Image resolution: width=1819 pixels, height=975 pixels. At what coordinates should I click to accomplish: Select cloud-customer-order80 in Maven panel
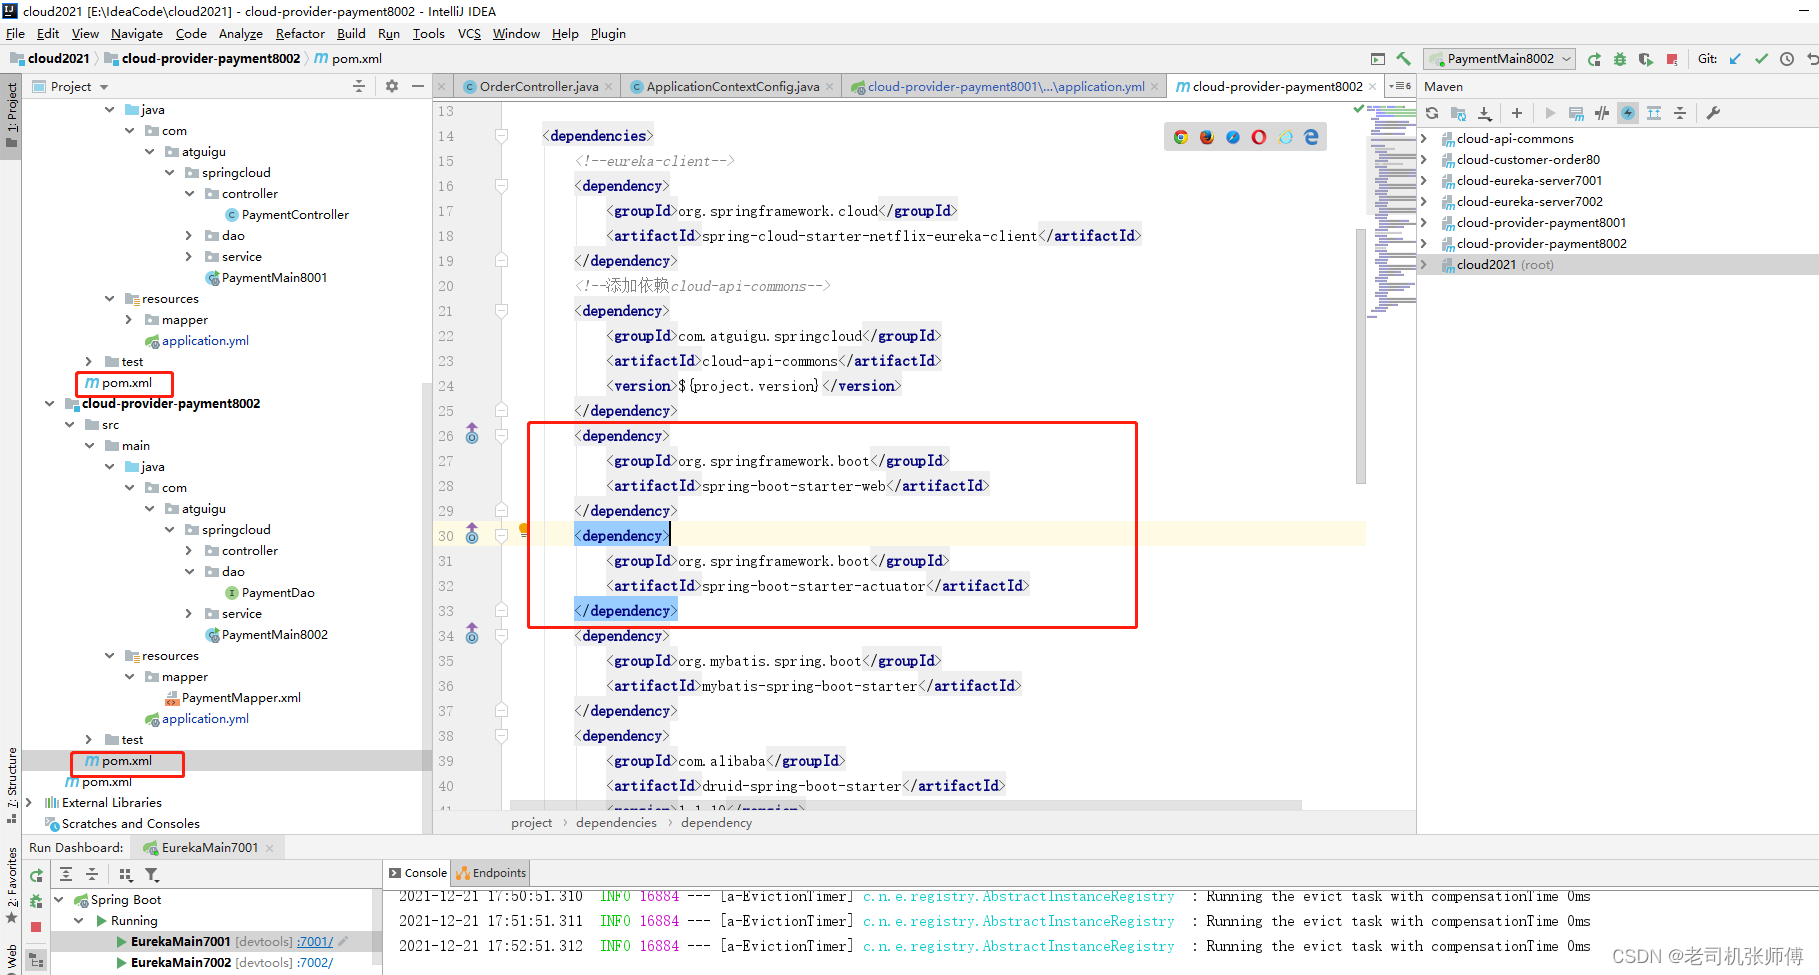coord(1528,159)
